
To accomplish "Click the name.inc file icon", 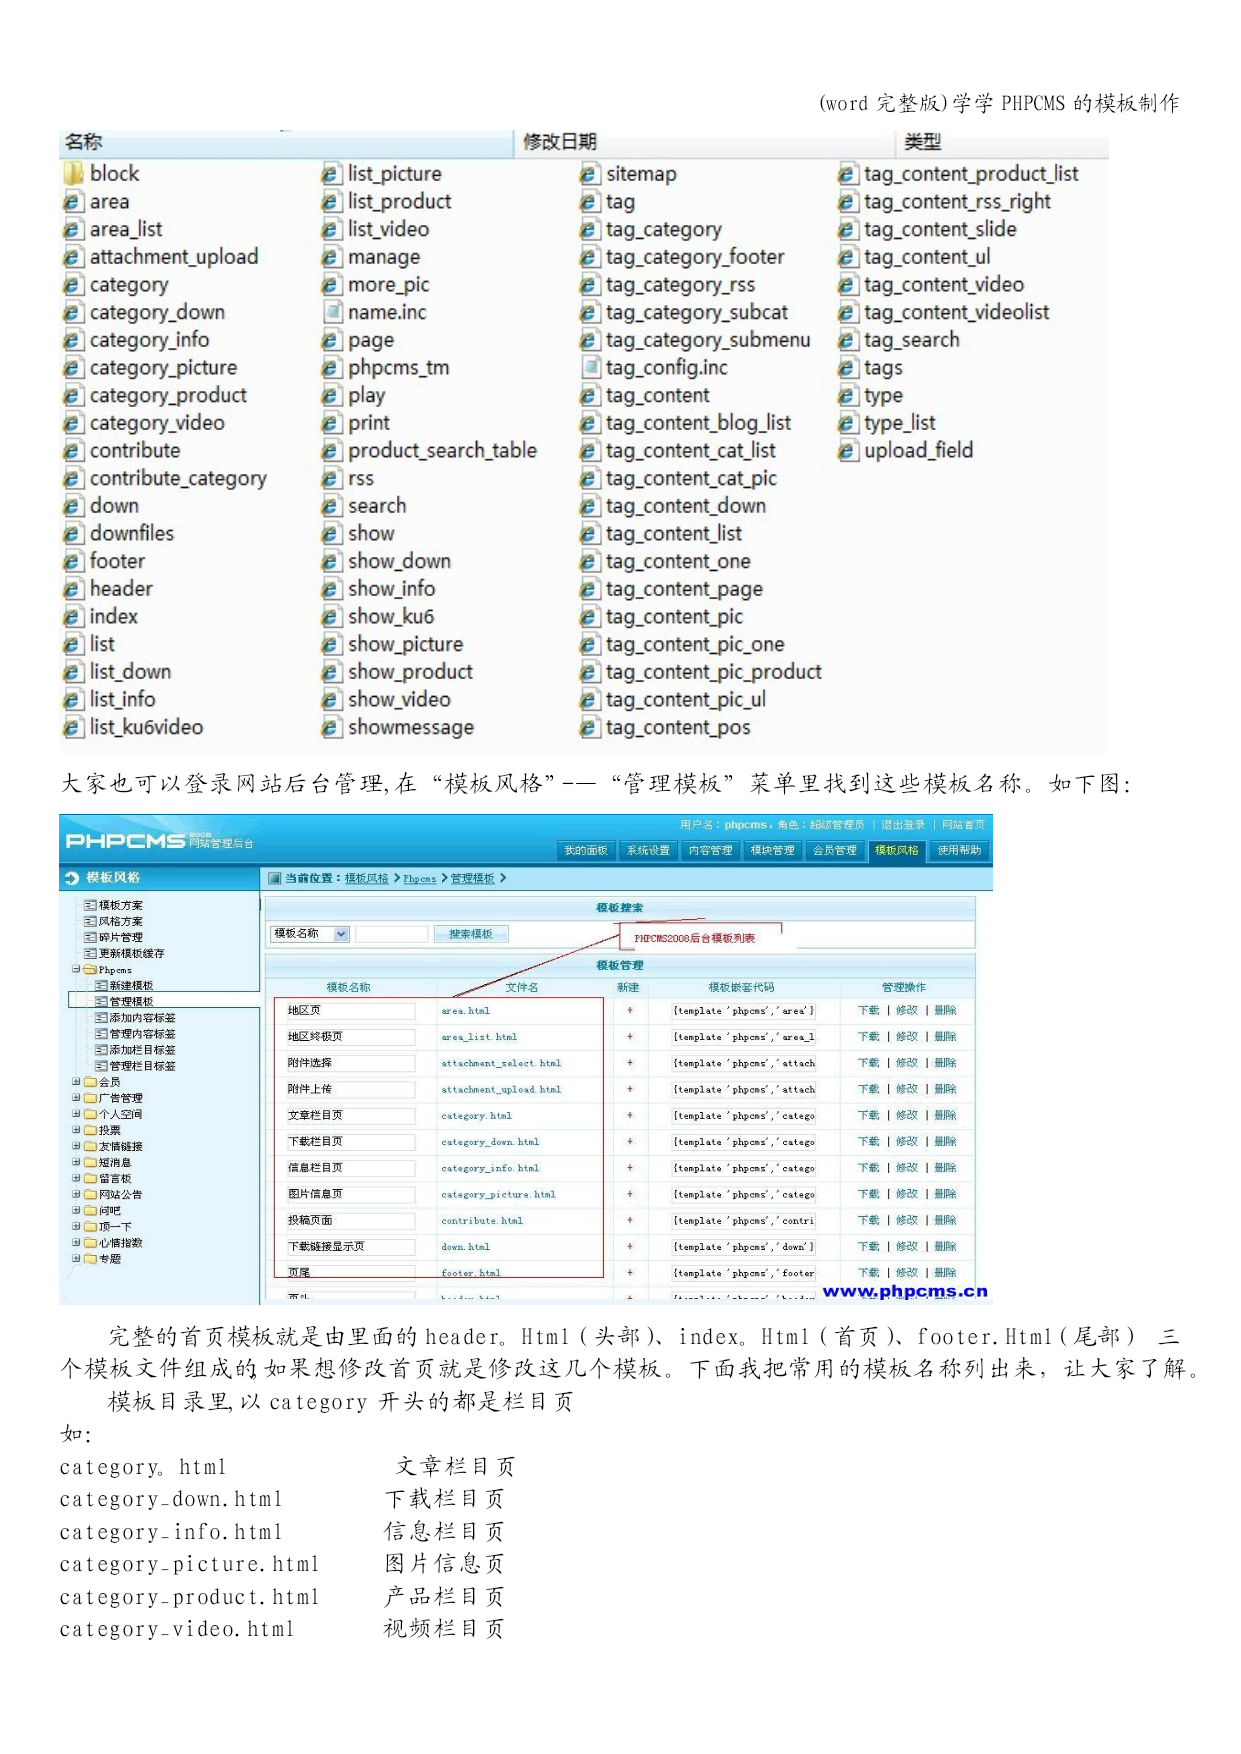I will (x=332, y=312).
